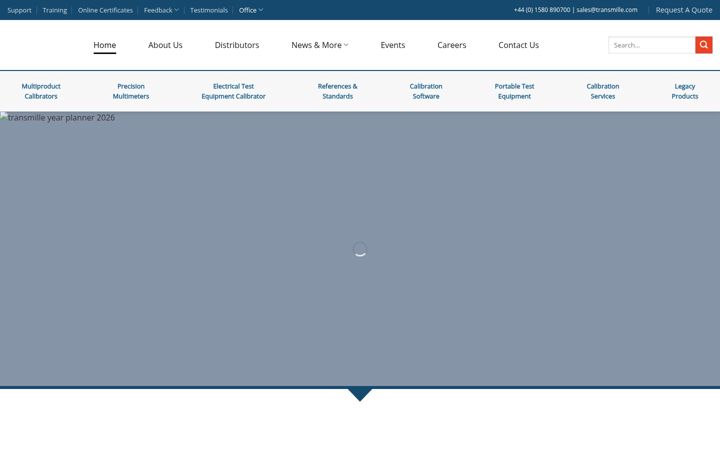Open the Contact Us page
This screenshot has height=450, width=720.
(x=518, y=45)
